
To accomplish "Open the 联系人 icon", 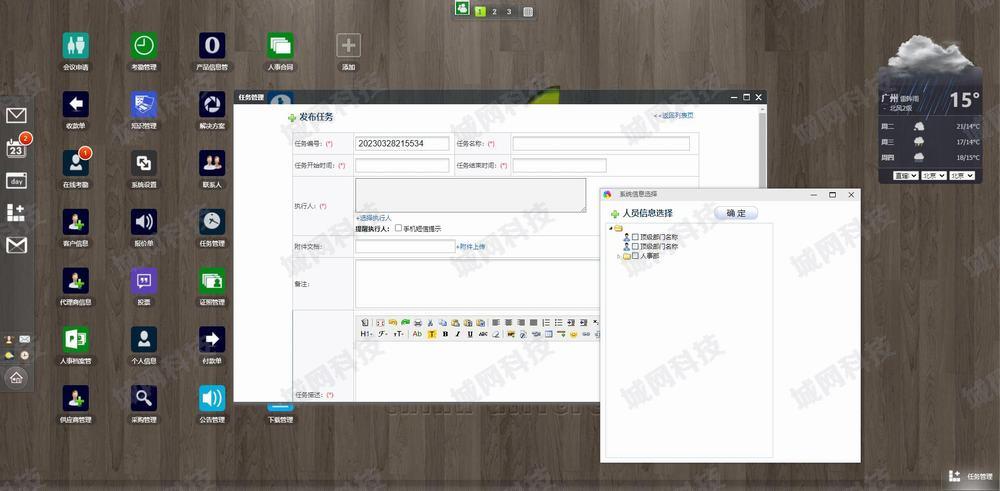I will tap(212, 163).
